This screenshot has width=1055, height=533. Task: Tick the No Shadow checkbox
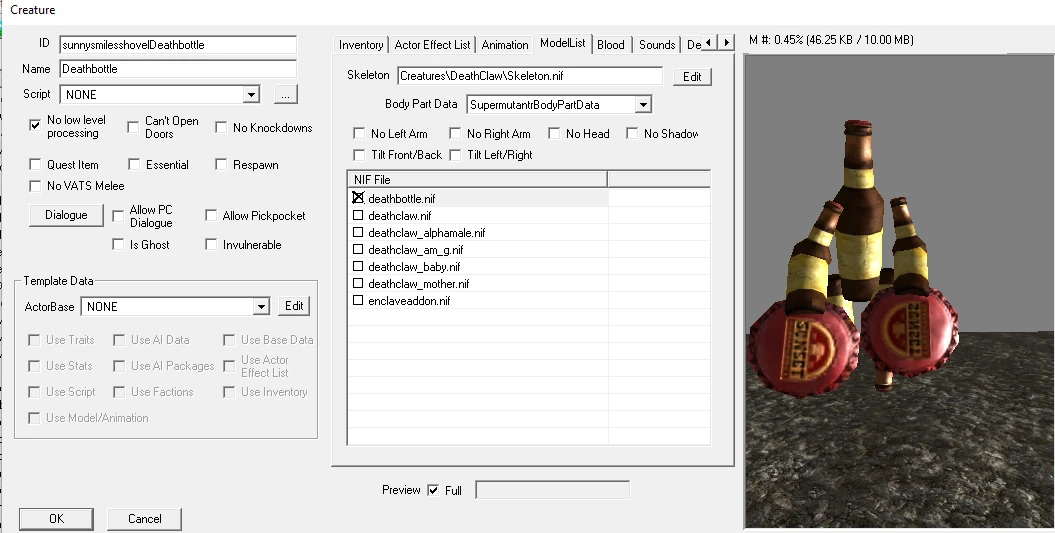coord(632,133)
